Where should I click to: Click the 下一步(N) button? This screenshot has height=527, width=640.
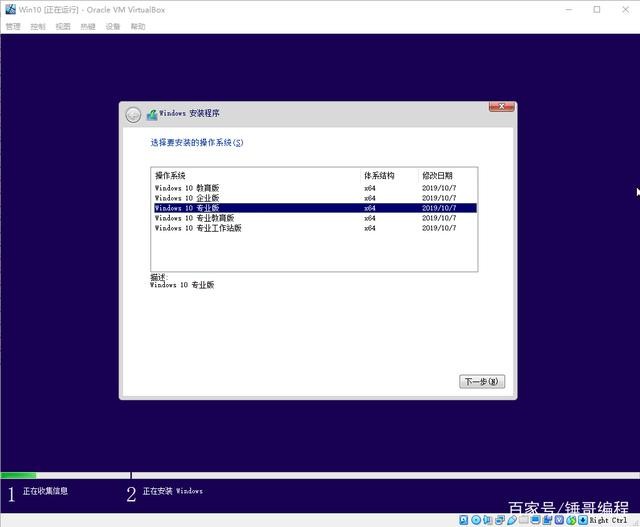482,382
